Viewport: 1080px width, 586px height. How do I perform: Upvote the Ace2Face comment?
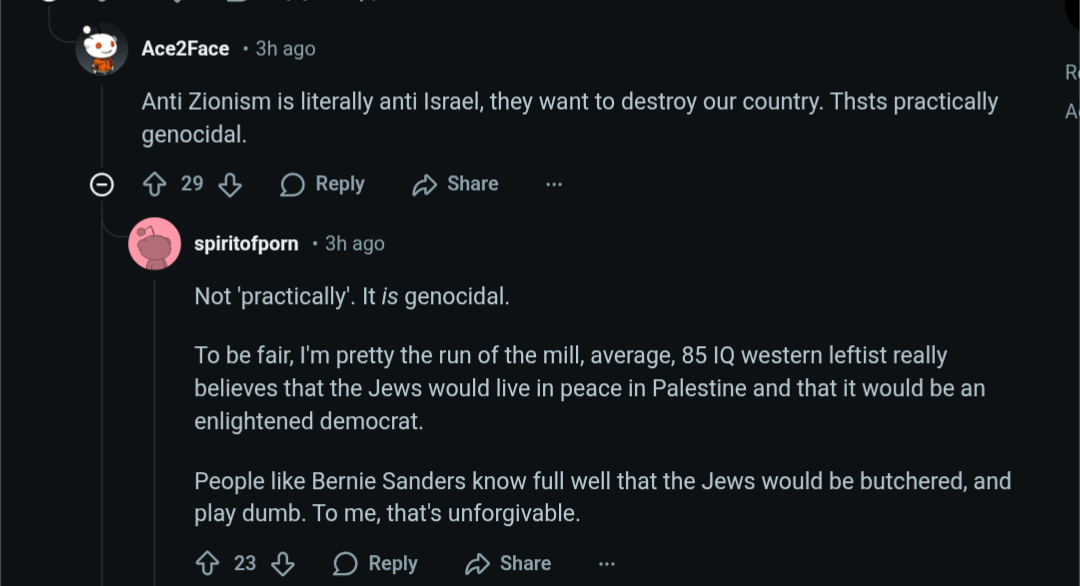coord(155,184)
